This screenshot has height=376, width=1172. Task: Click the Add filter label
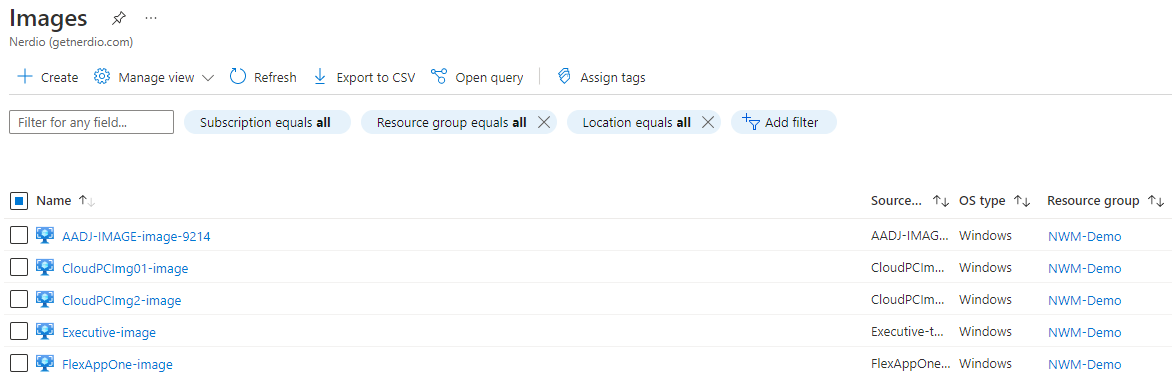pyautogui.click(x=792, y=123)
